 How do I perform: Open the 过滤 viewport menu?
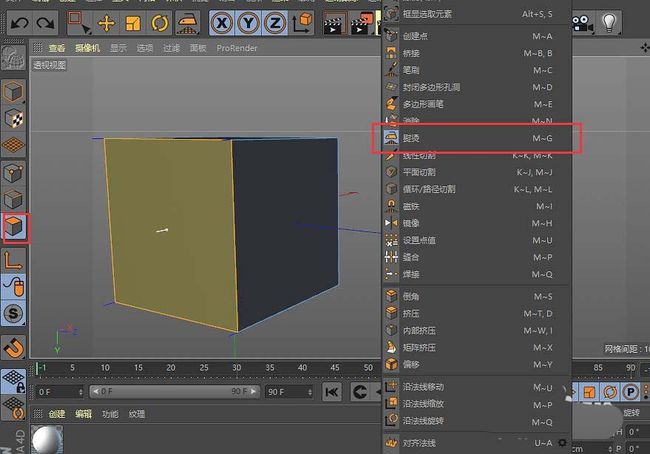(171, 48)
